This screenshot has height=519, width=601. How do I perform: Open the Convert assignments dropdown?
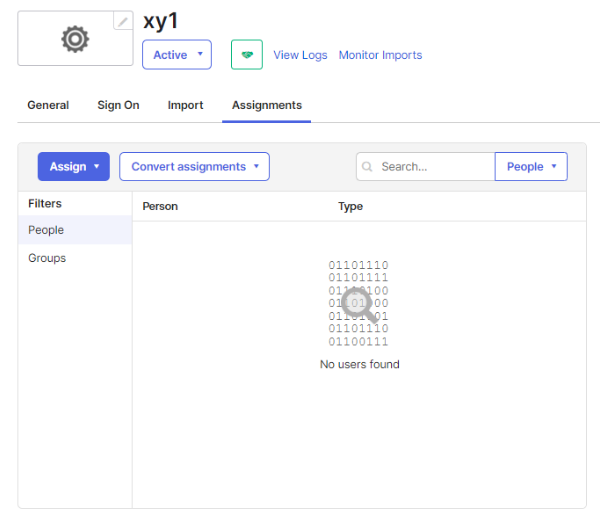[x=194, y=167]
